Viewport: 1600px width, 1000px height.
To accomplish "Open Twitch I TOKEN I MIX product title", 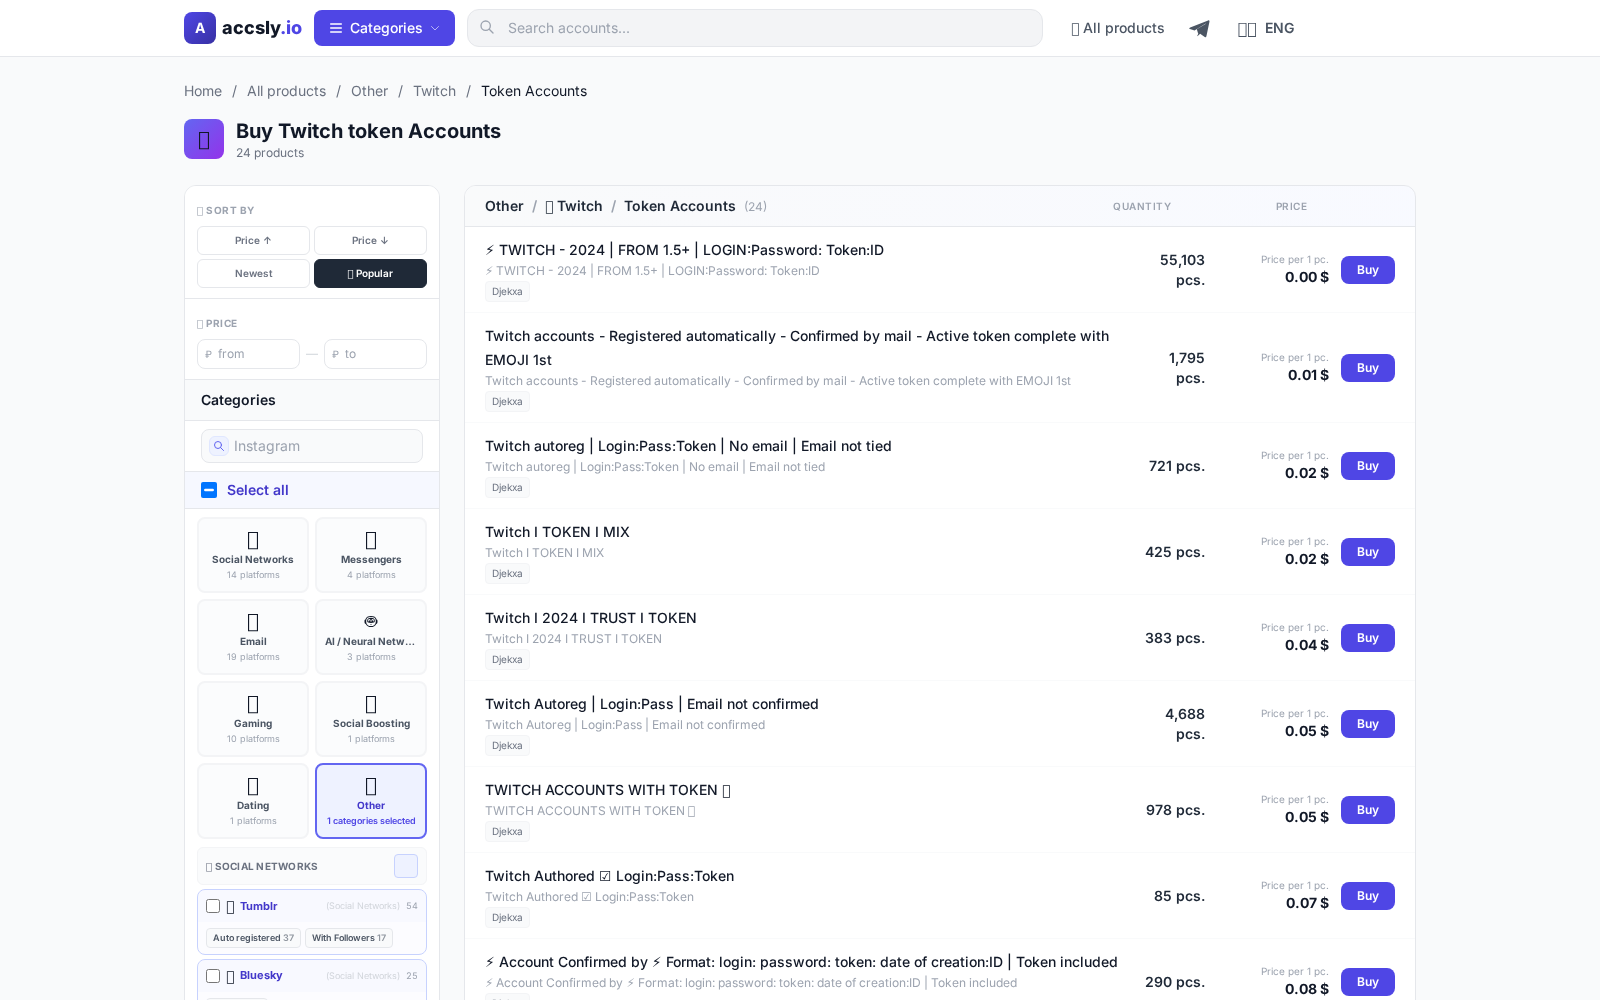I will (557, 532).
